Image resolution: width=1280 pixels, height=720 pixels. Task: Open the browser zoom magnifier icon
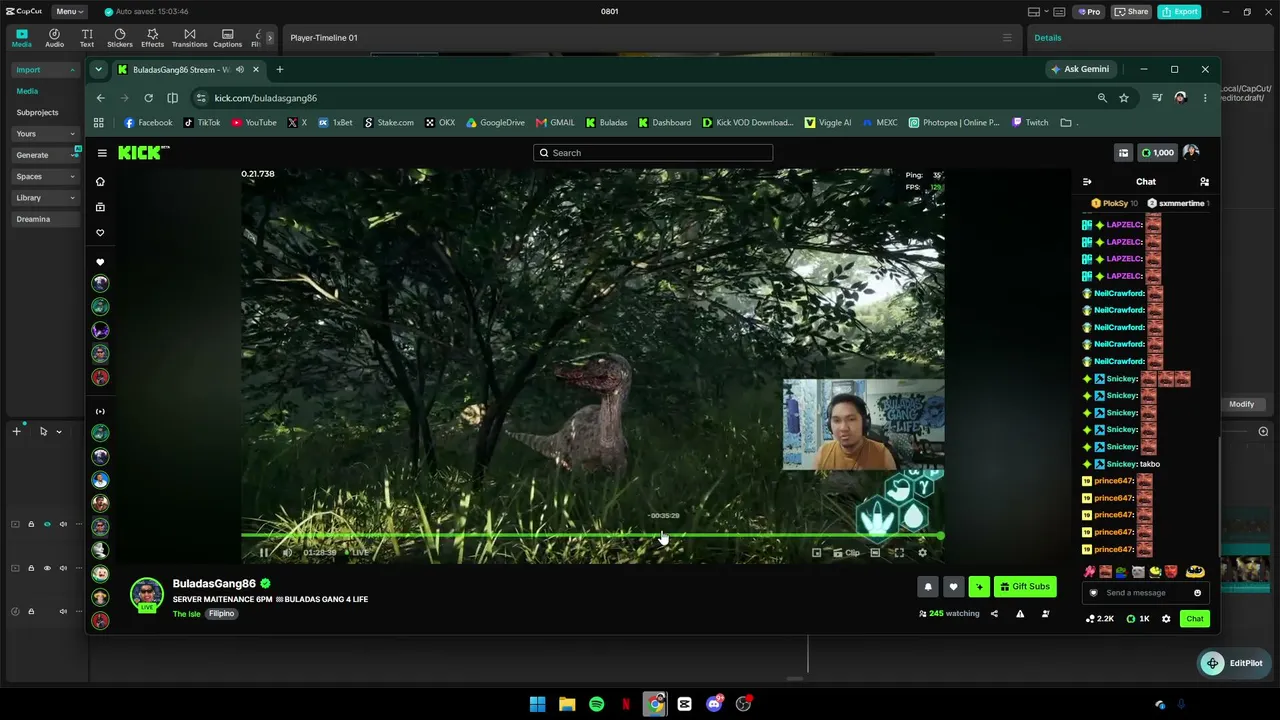tap(1102, 98)
